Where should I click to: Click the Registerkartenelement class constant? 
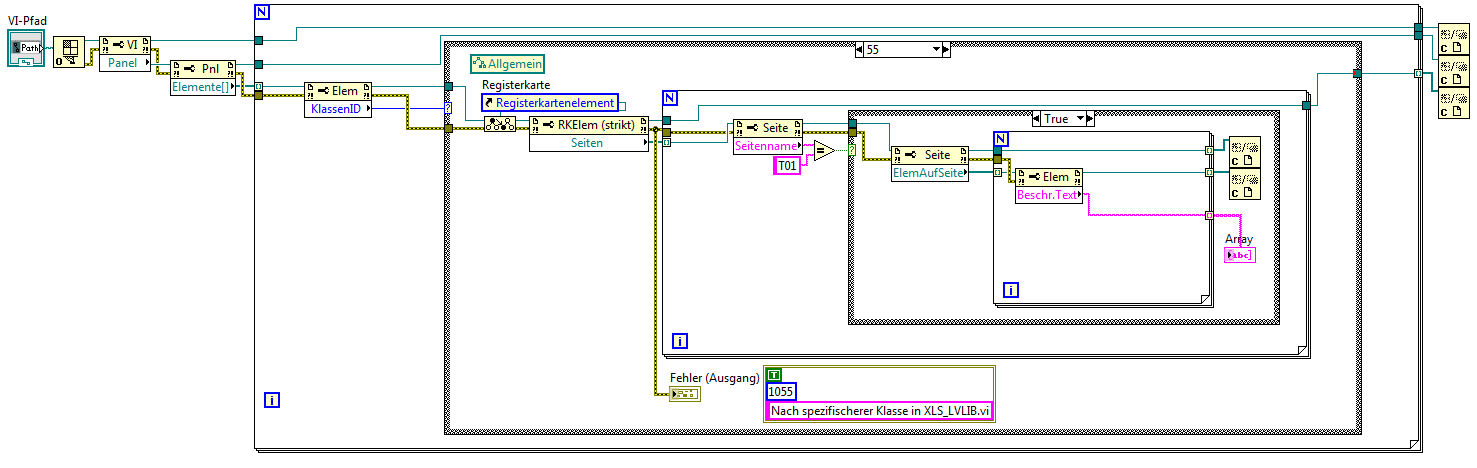click(549, 102)
